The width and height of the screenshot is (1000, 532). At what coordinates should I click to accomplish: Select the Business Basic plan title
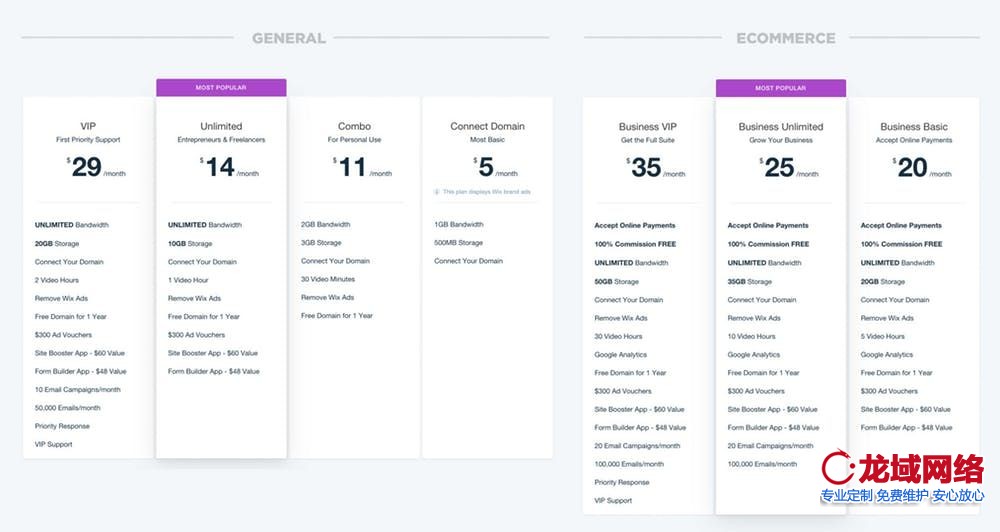pos(914,127)
